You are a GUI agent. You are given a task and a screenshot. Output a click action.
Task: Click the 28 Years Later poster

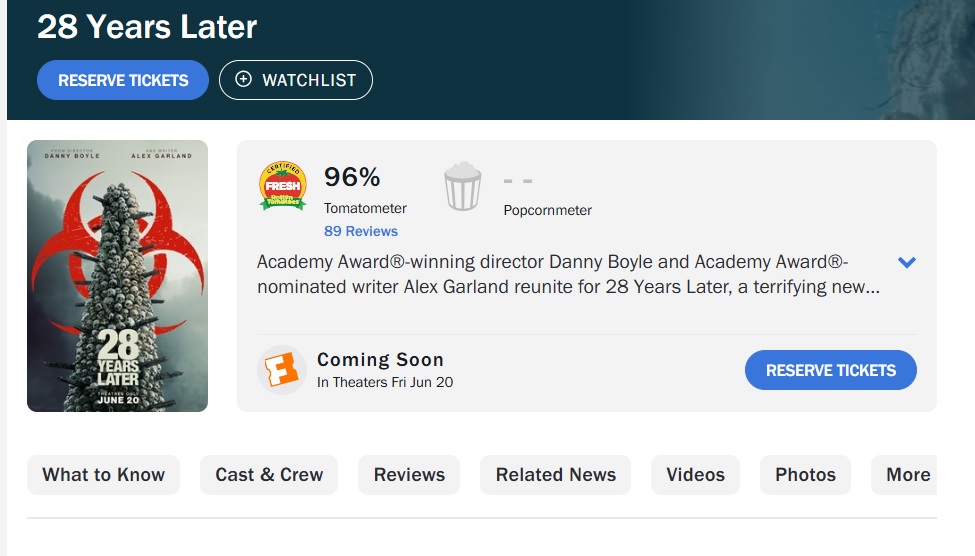point(117,275)
